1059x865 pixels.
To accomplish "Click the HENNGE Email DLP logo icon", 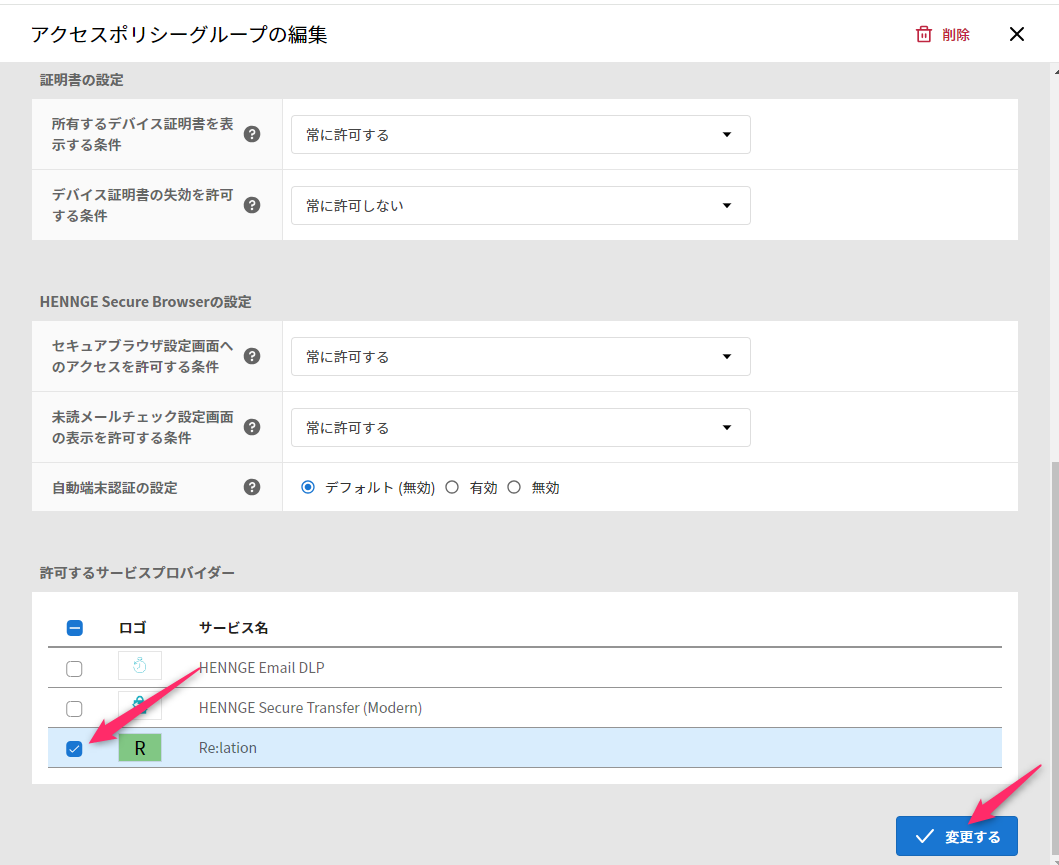I will pyautogui.click(x=140, y=667).
